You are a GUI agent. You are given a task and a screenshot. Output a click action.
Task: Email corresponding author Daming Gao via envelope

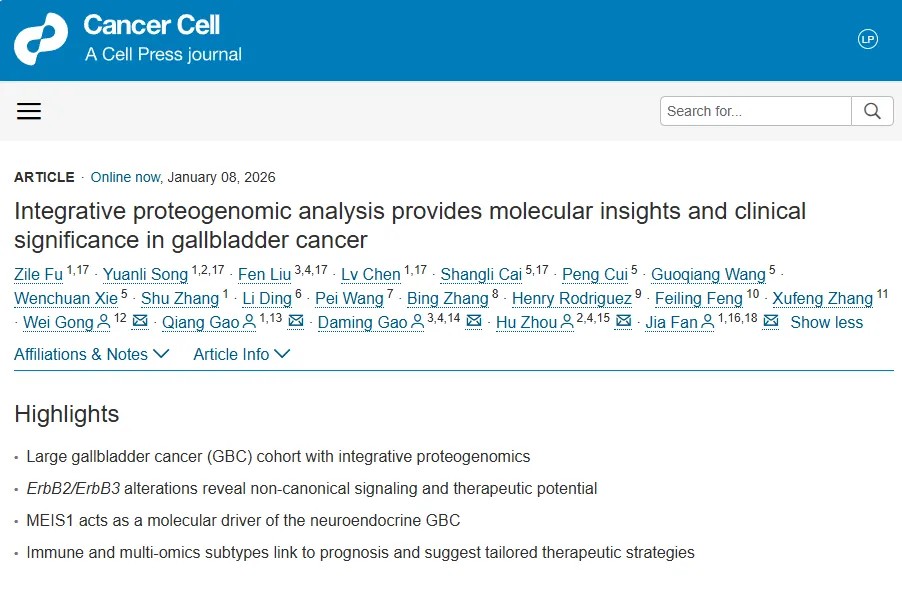(474, 322)
